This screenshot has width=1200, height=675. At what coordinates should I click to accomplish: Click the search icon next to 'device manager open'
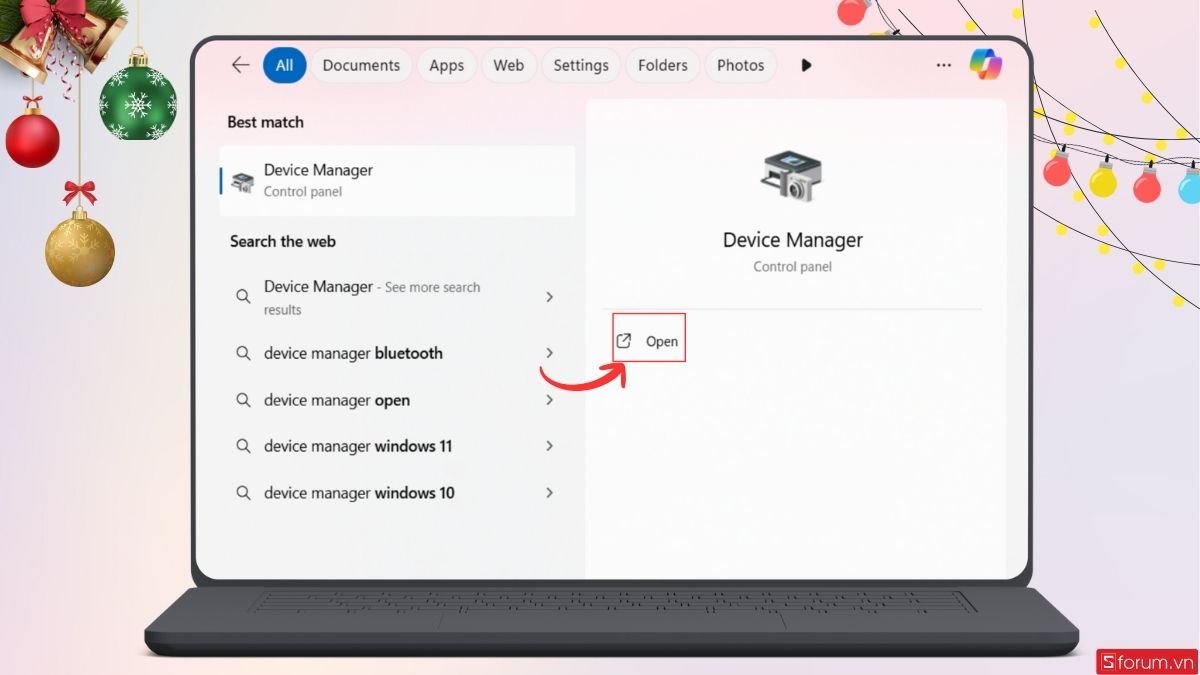click(243, 400)
